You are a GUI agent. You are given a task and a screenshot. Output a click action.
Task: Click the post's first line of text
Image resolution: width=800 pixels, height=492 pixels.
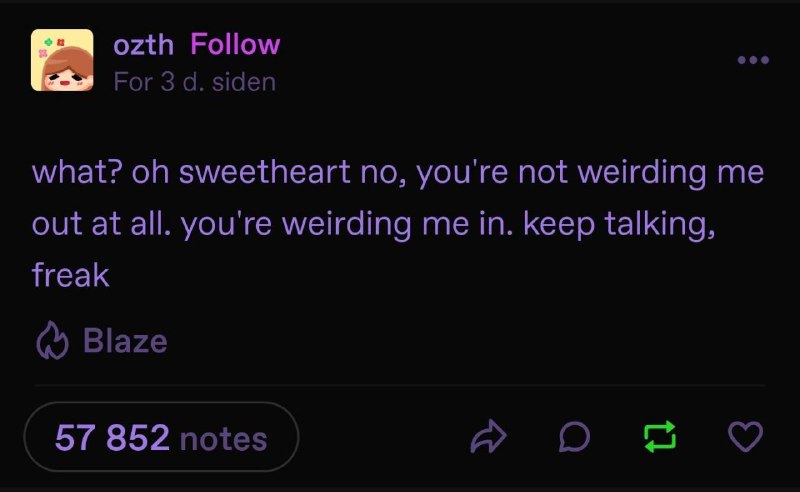pyautogui.click(x=398, y=172)
